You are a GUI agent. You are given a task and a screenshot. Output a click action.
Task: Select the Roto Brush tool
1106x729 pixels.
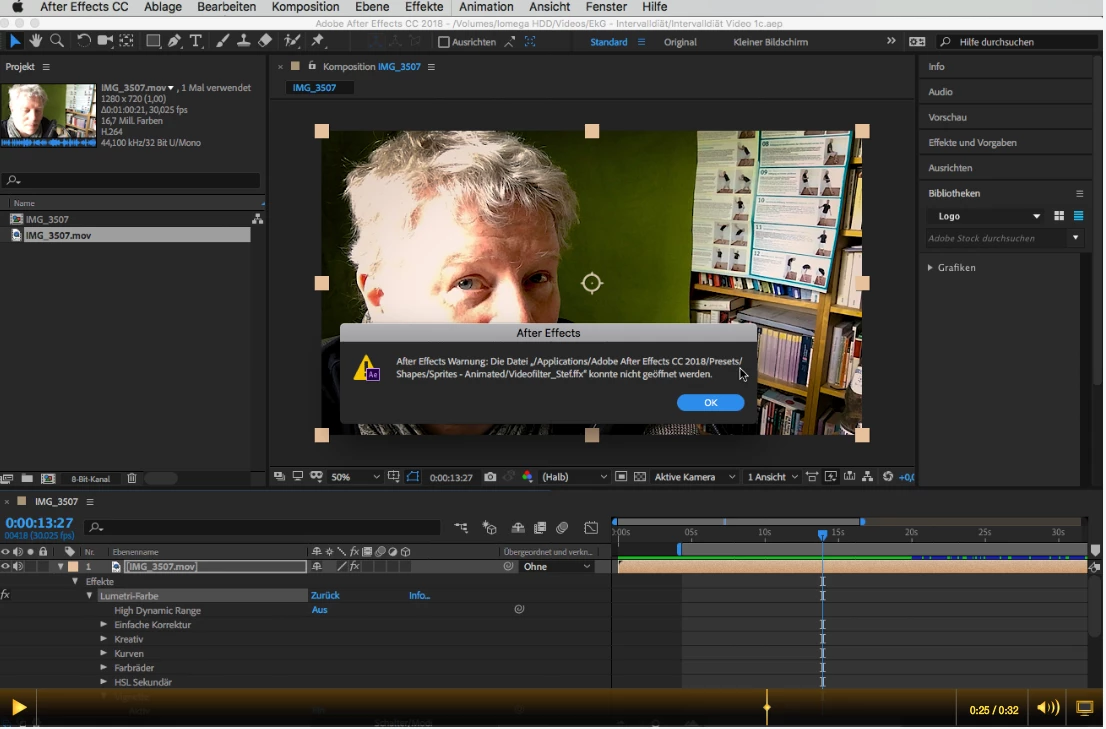point(291,41)
